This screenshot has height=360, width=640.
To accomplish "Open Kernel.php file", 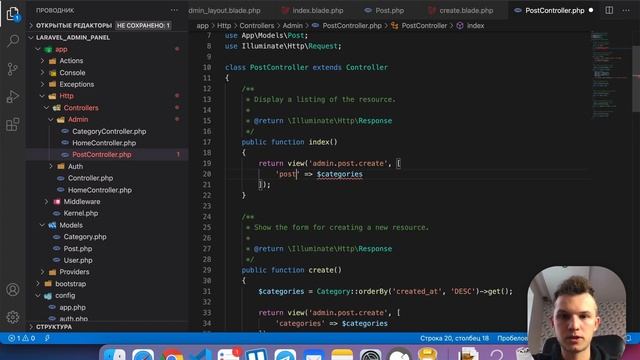I will [80, 213].
